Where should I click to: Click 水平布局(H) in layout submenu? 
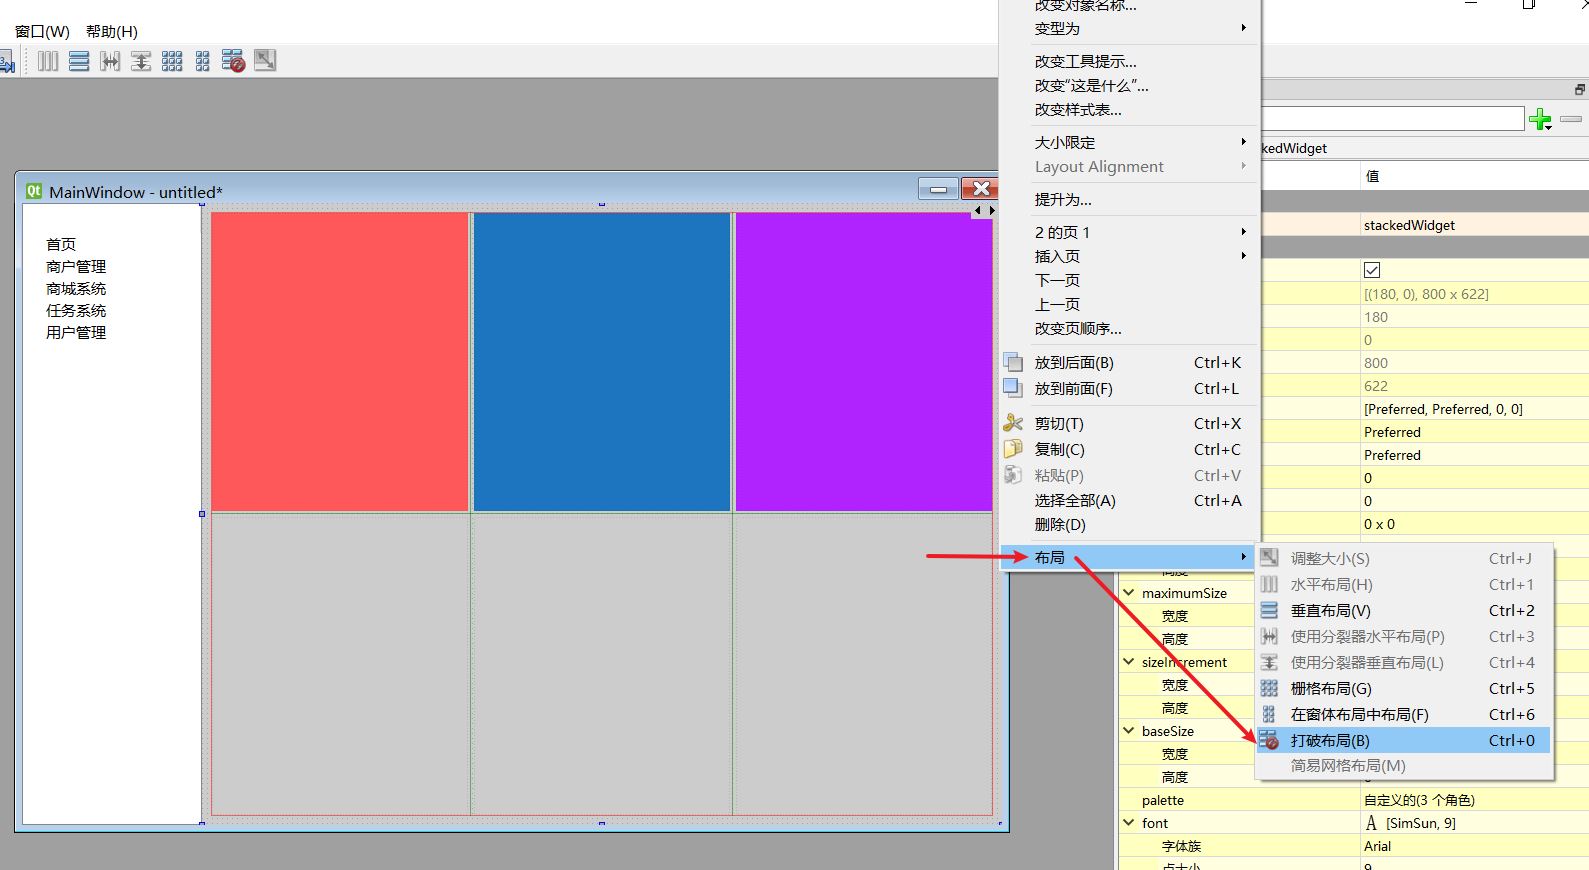[x=1403, y=585]
